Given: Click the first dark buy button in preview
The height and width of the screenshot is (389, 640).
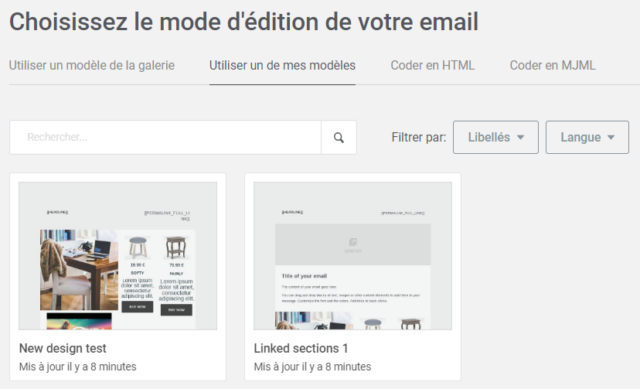Looking at the screenshot, I should point(137,307).
